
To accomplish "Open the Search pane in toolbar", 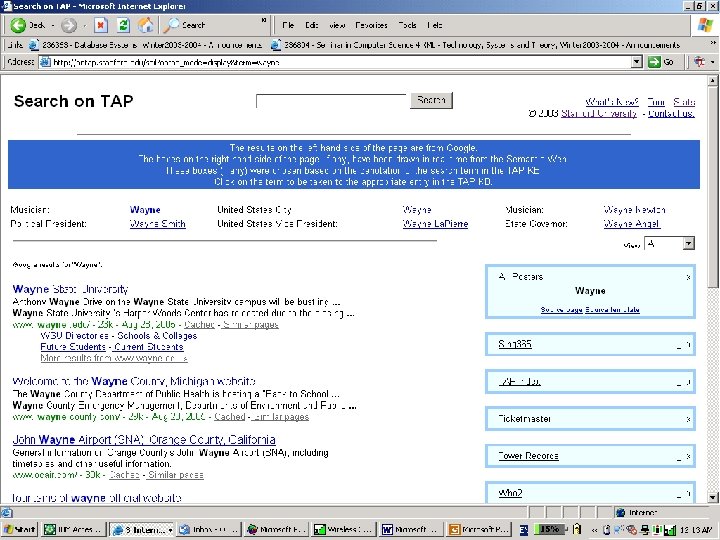I will point(185,25).
